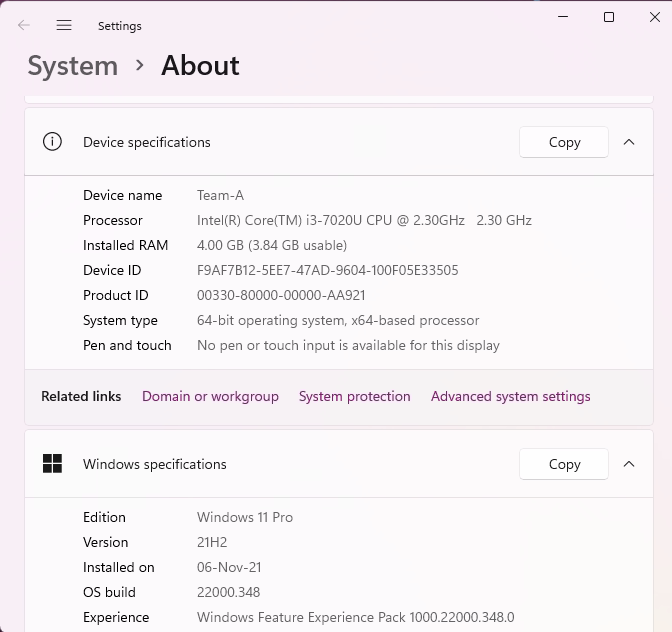Viewport: 672px width, 632px height.
Task: Maximize the Settings window
Action: 609,17
